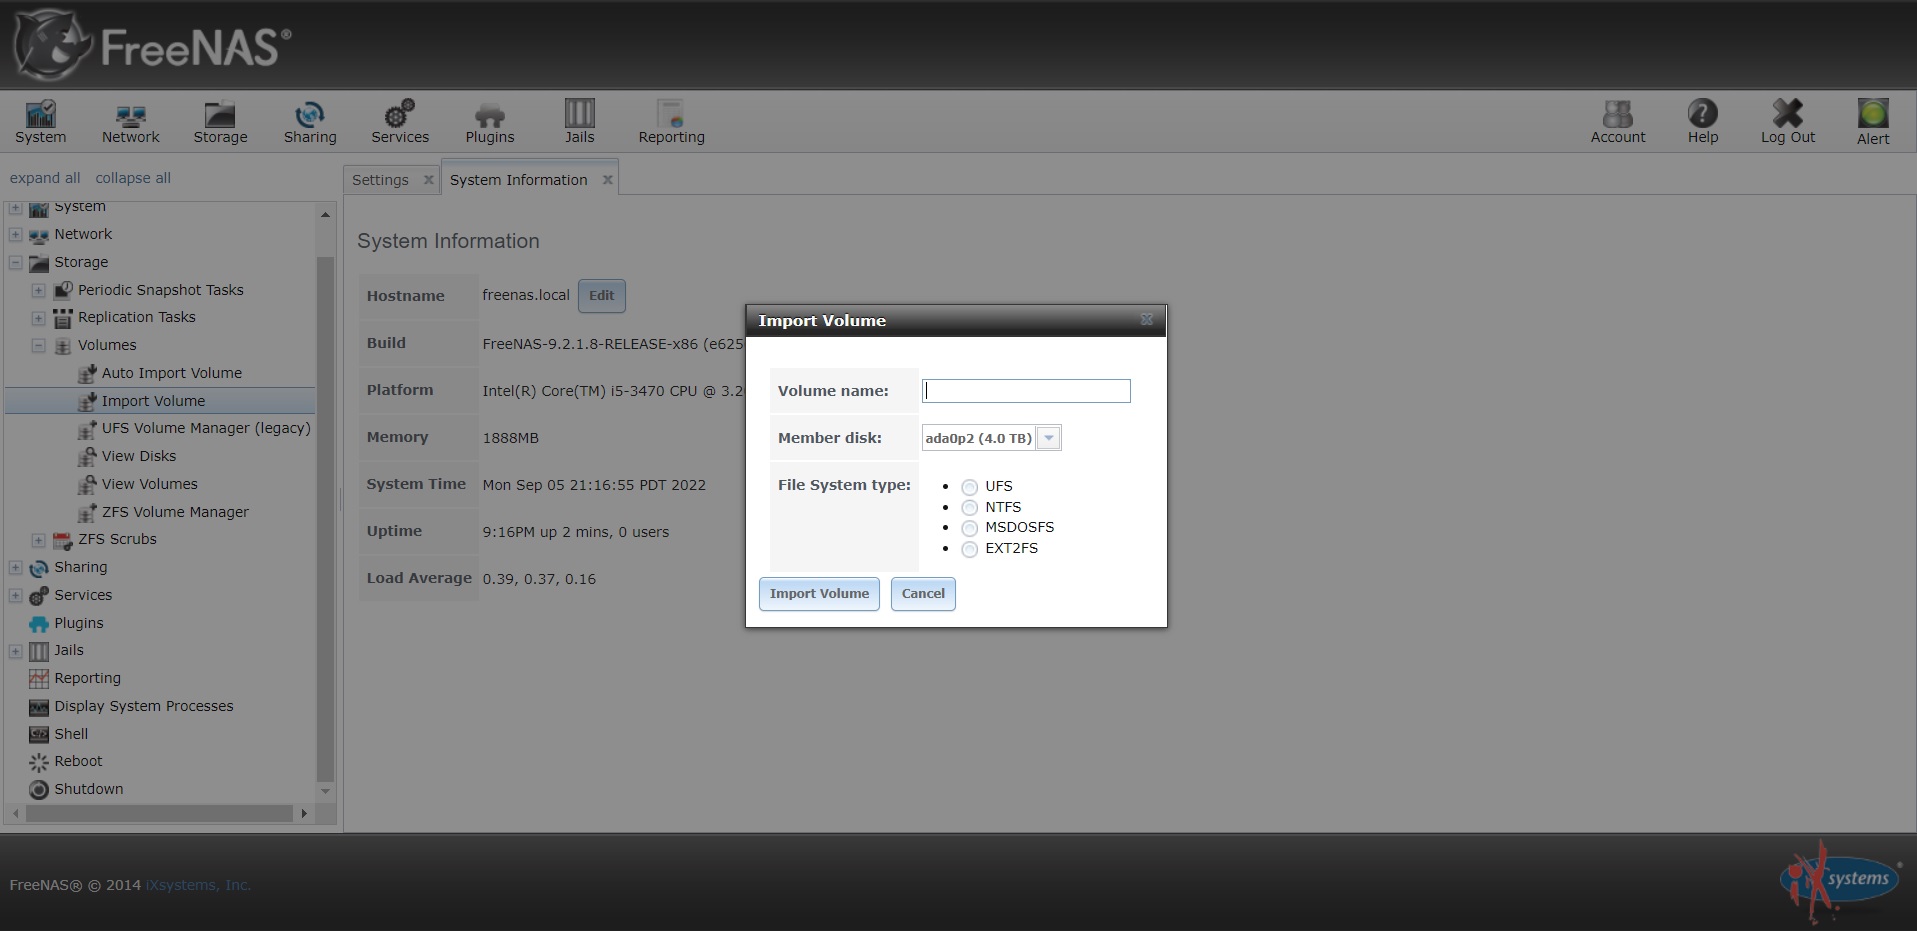Click the sidebar horizontal scrollbar
This screenshot has width=1917, height=931.
[x=159, y=814]
